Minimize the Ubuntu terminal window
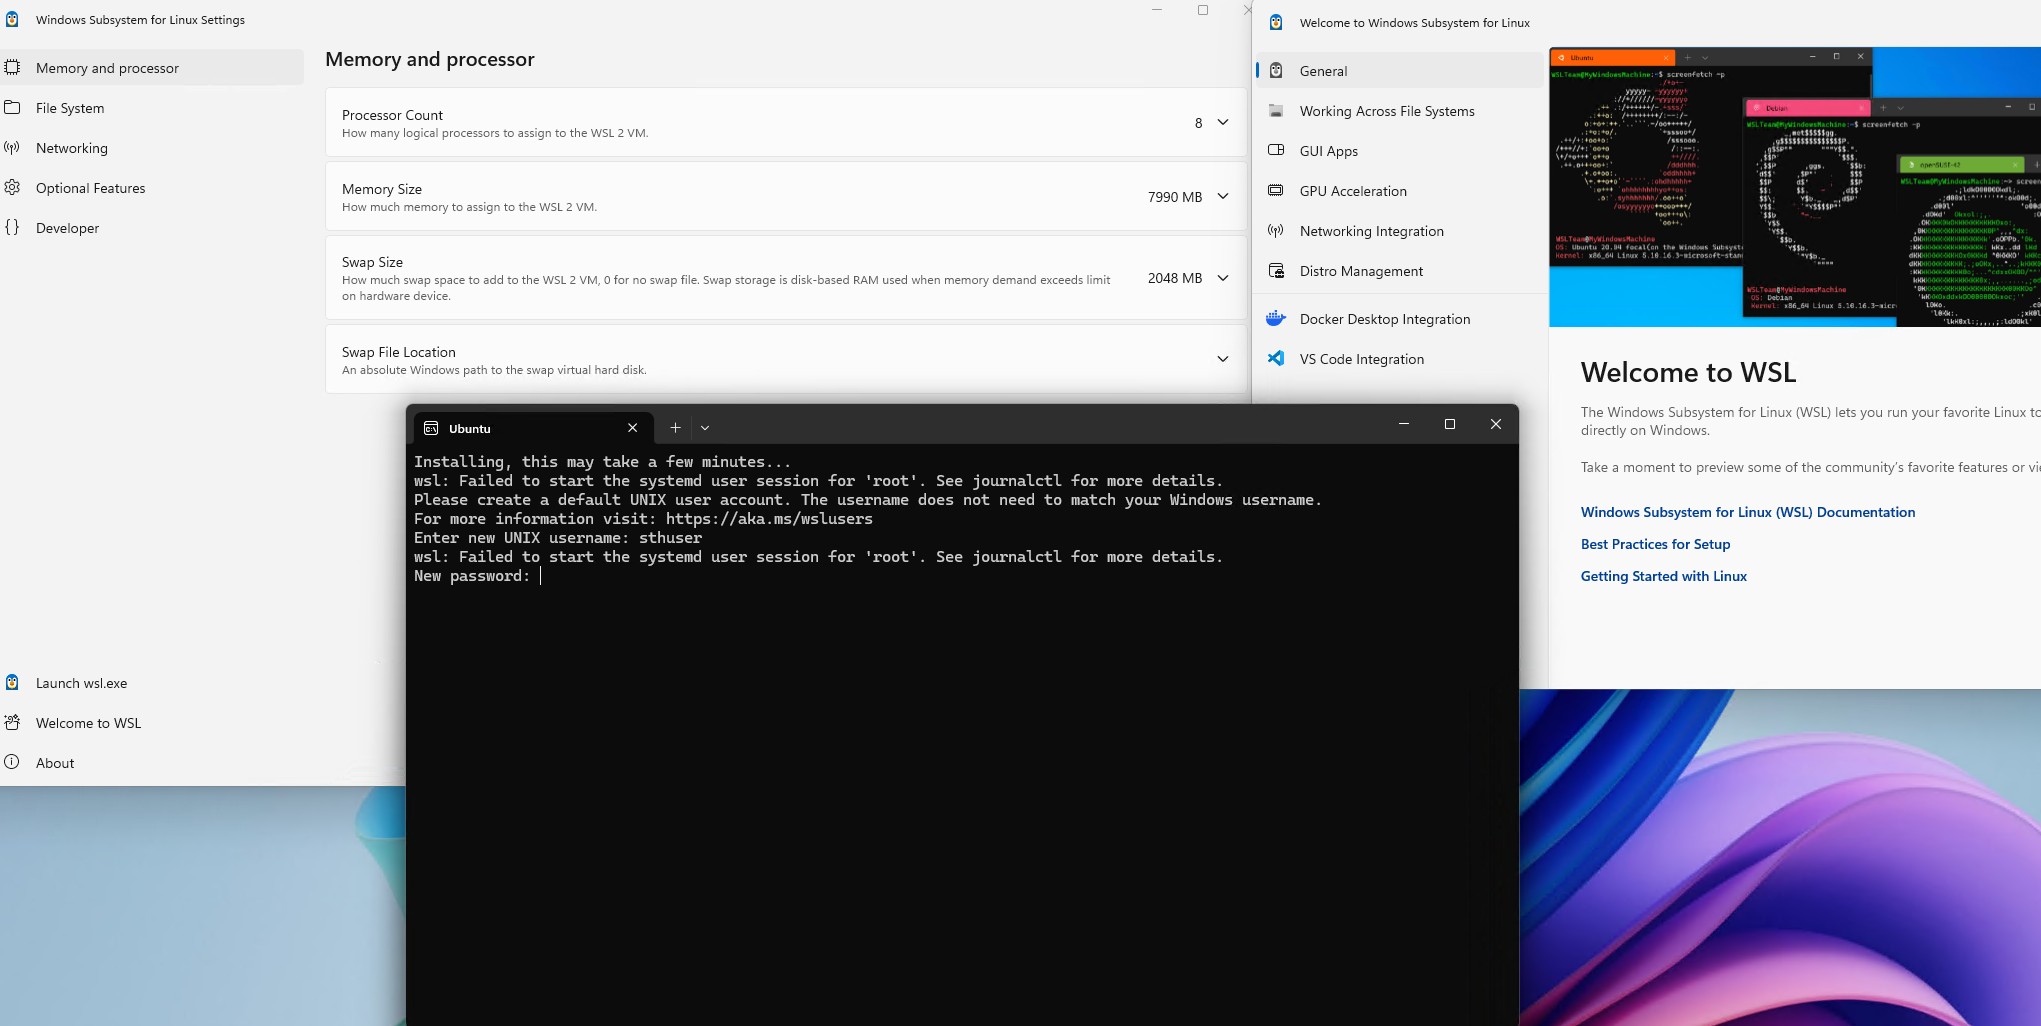 [x=1404, y=424]
